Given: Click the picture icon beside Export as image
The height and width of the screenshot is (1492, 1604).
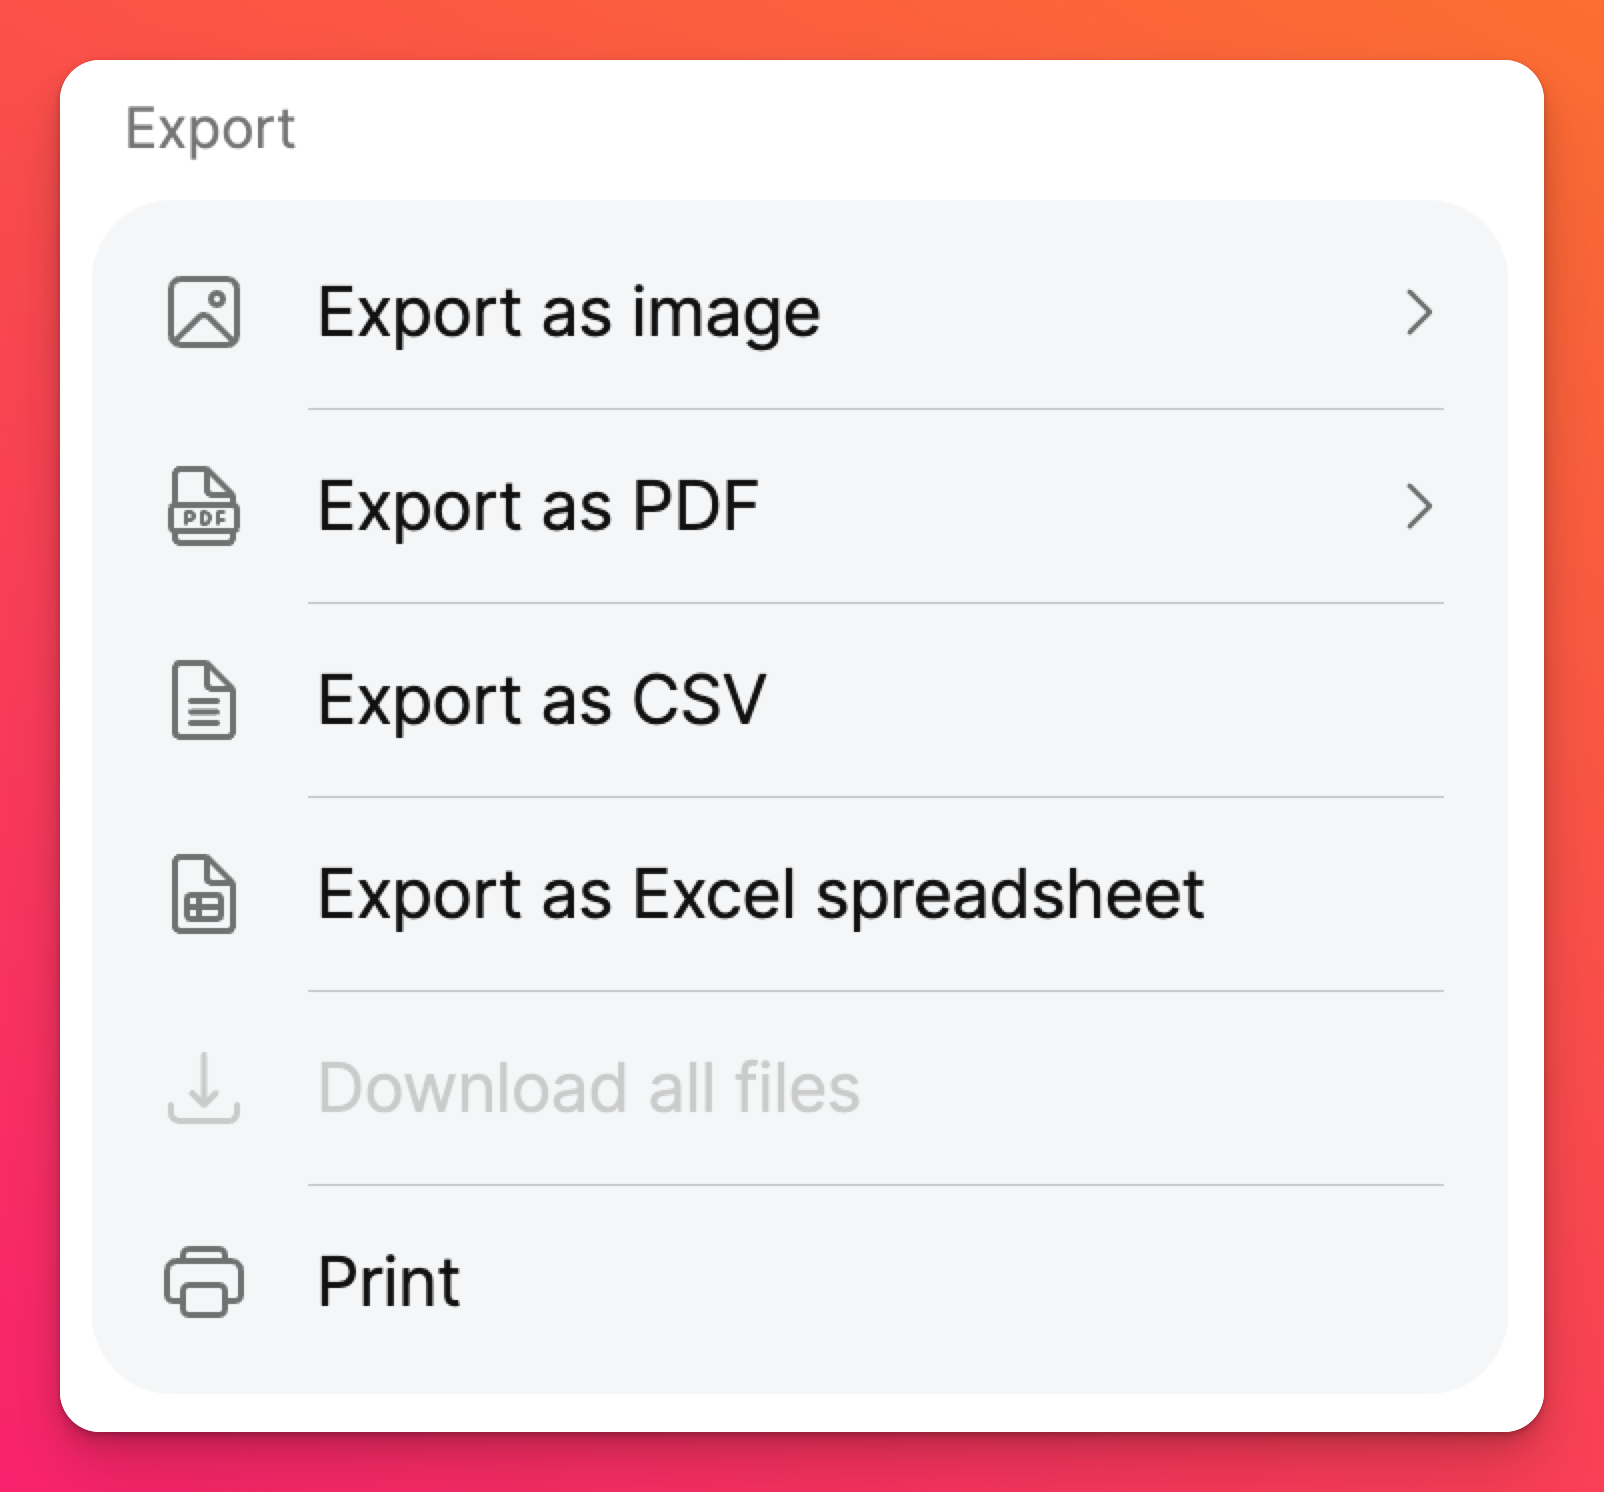Looking at the screenshot, I should point(204,313).
